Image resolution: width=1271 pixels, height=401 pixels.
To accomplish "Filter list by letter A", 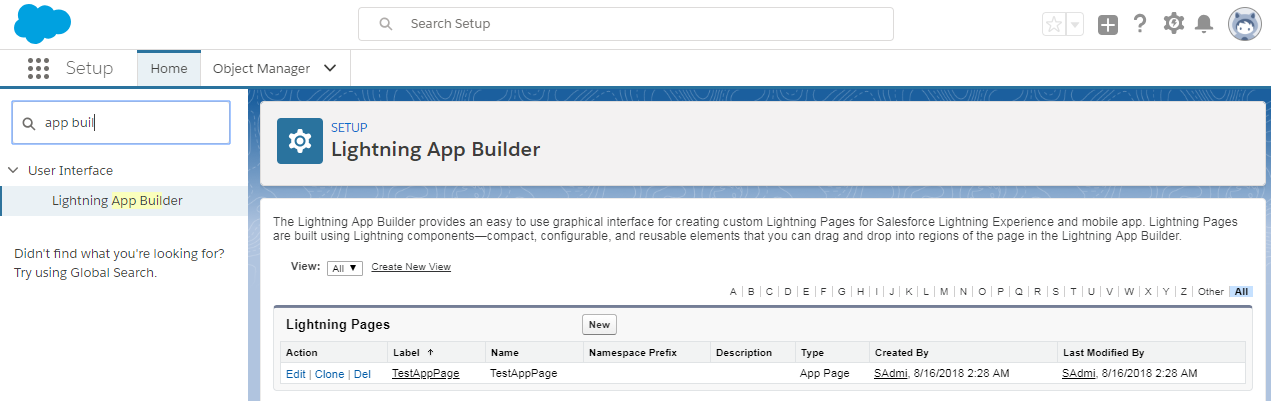I will pos(733,292).
